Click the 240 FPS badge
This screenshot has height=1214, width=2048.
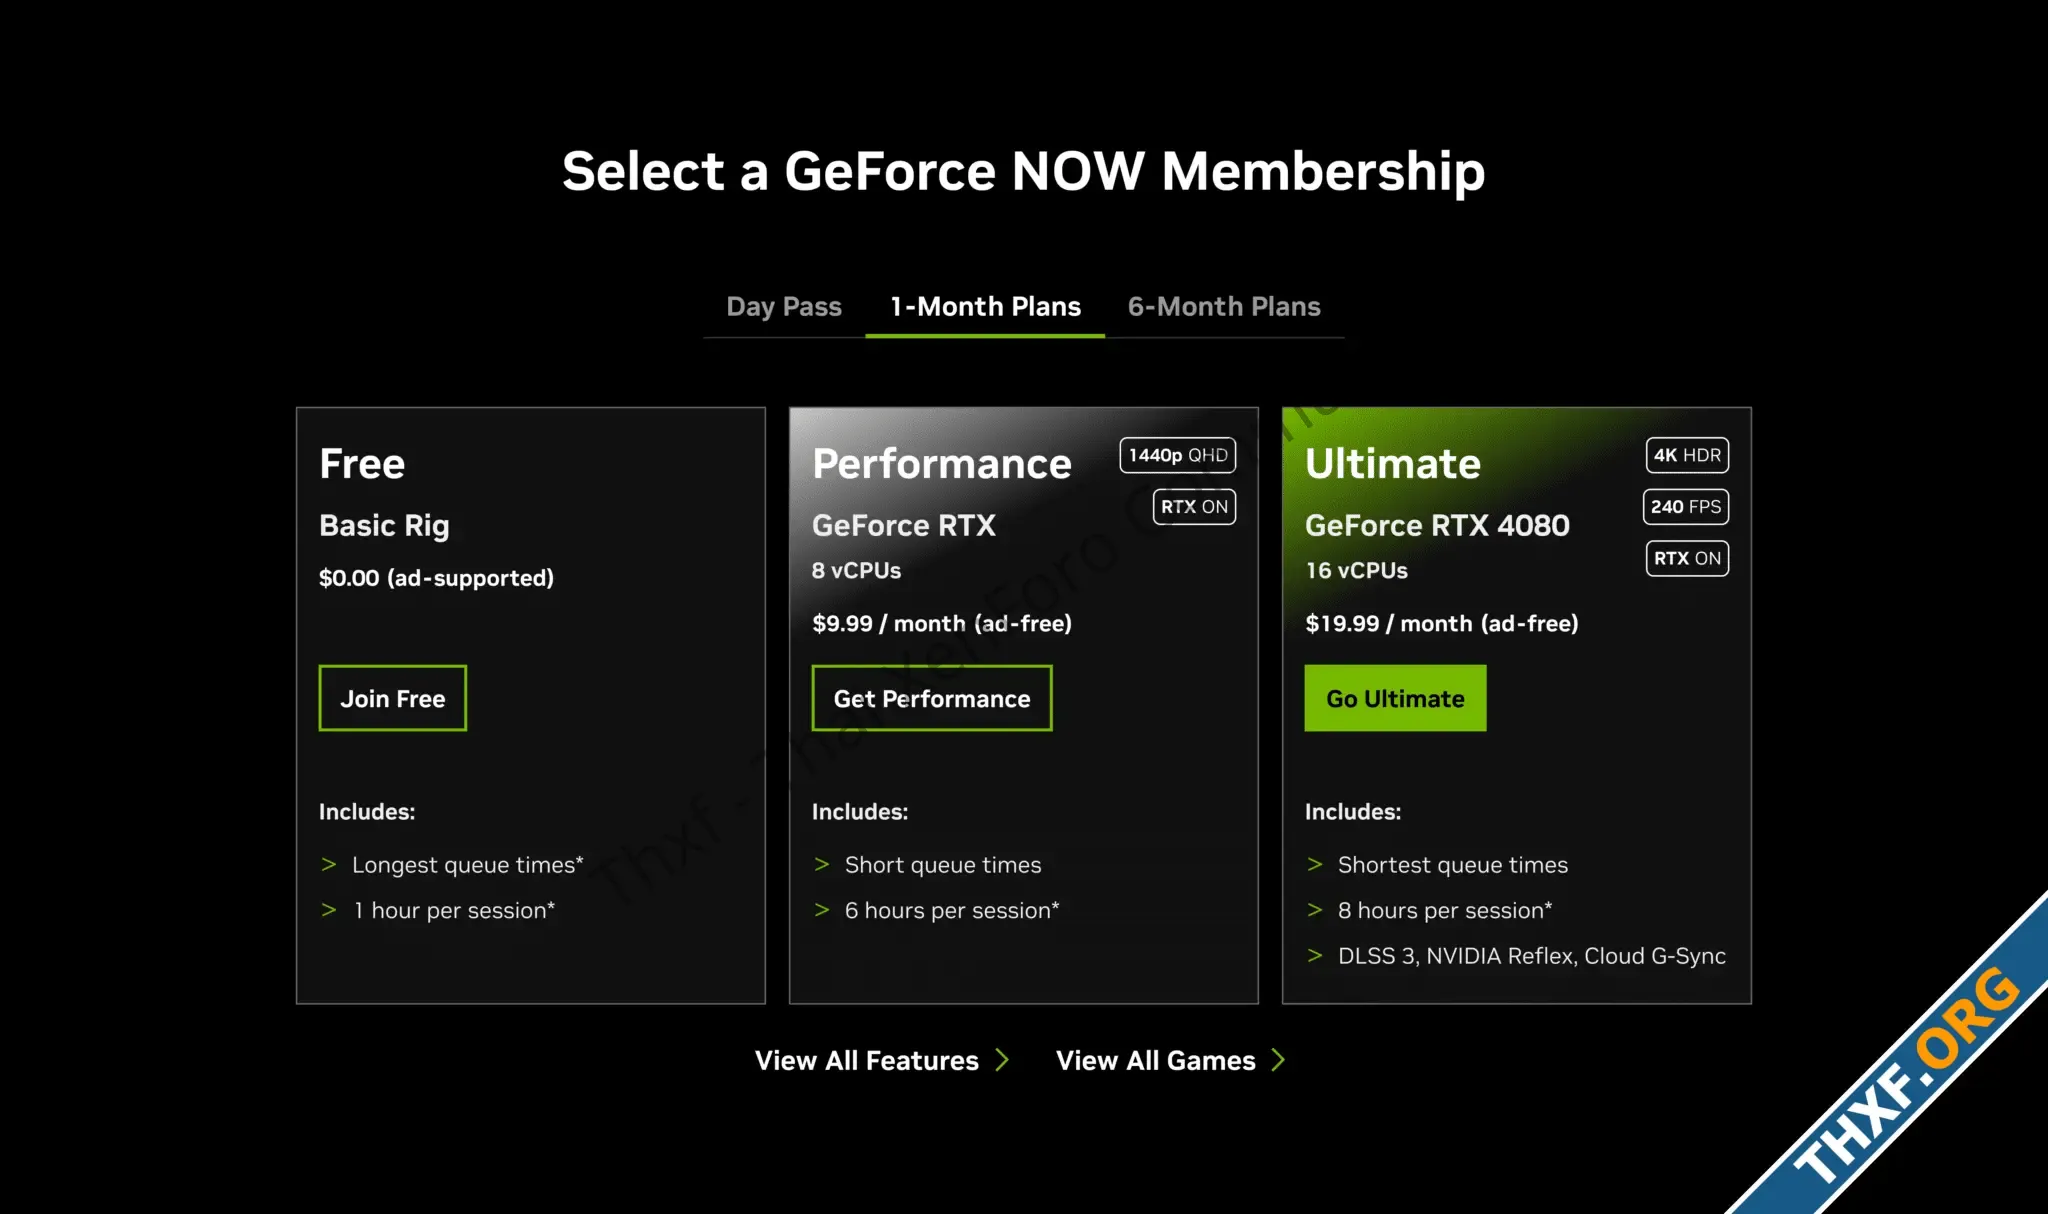point(1686,506)
